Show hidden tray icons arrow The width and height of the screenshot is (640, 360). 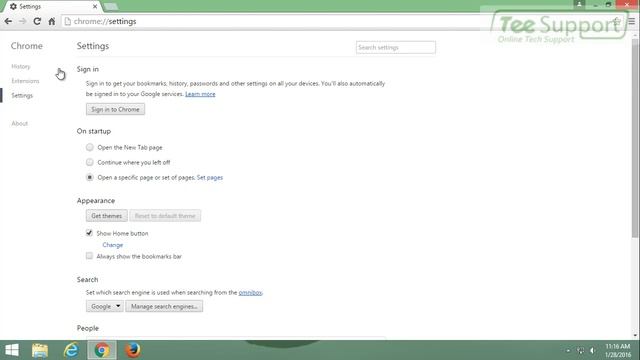[x=568, y=351]
